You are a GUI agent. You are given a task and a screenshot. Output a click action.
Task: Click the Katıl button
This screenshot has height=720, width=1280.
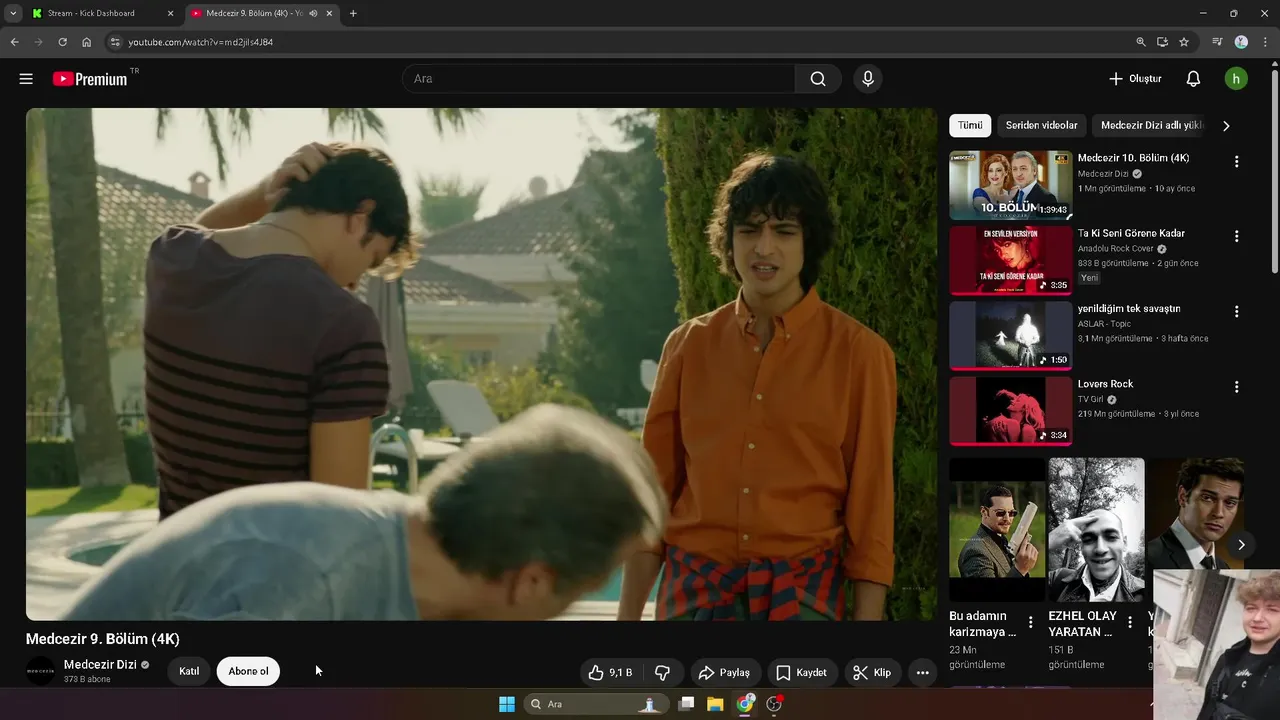pyautogui.click(x=189, y=671)
